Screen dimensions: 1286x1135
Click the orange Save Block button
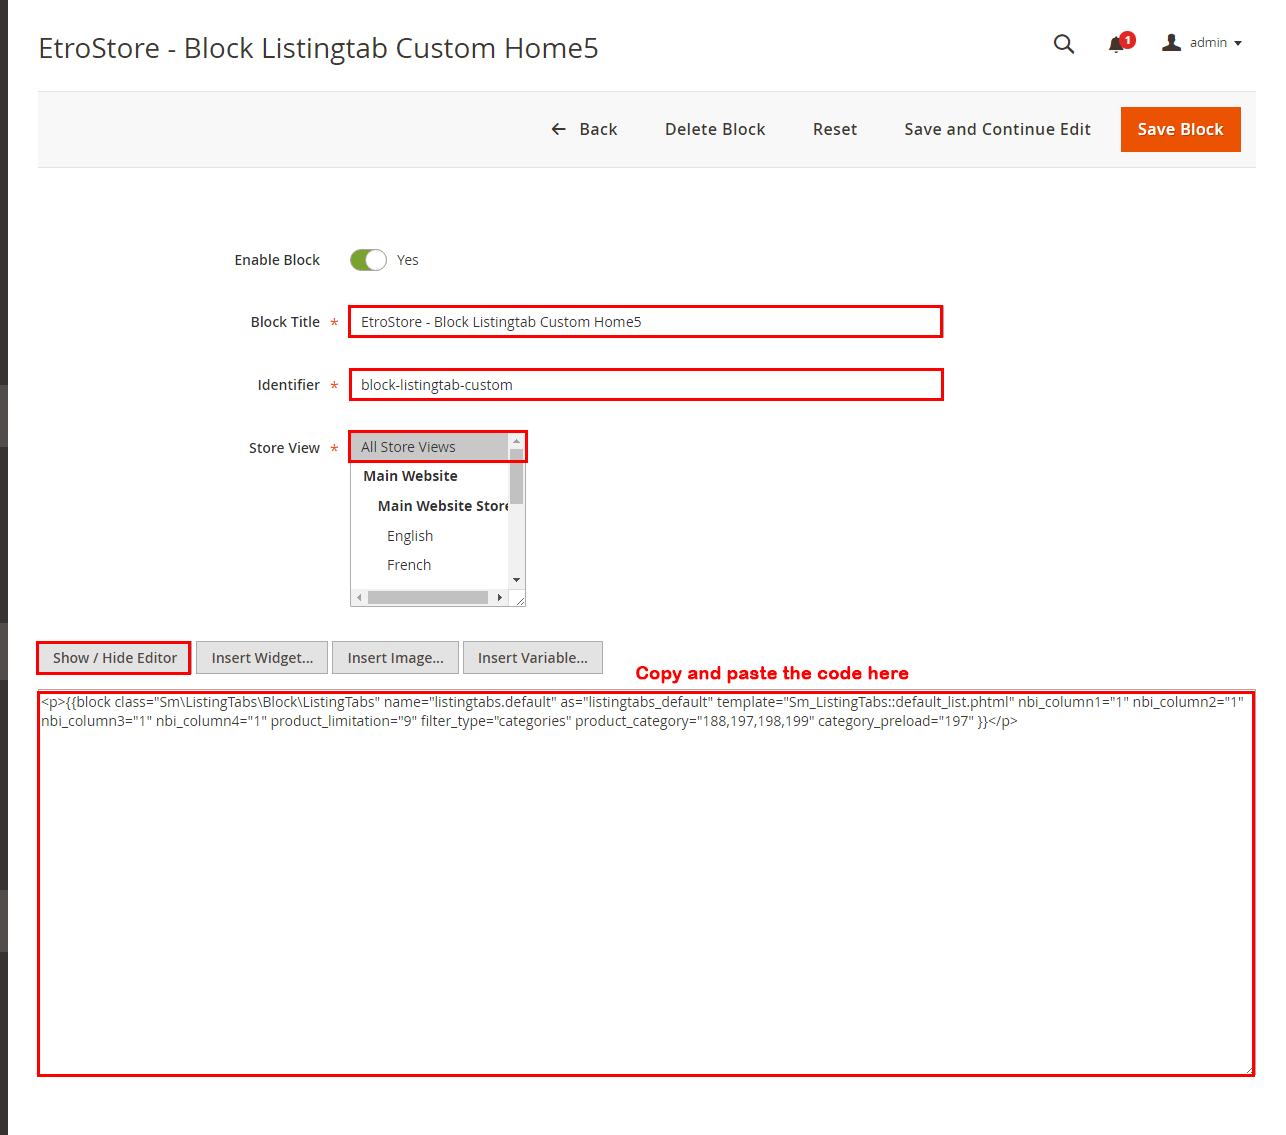(x=1180, y=129)
